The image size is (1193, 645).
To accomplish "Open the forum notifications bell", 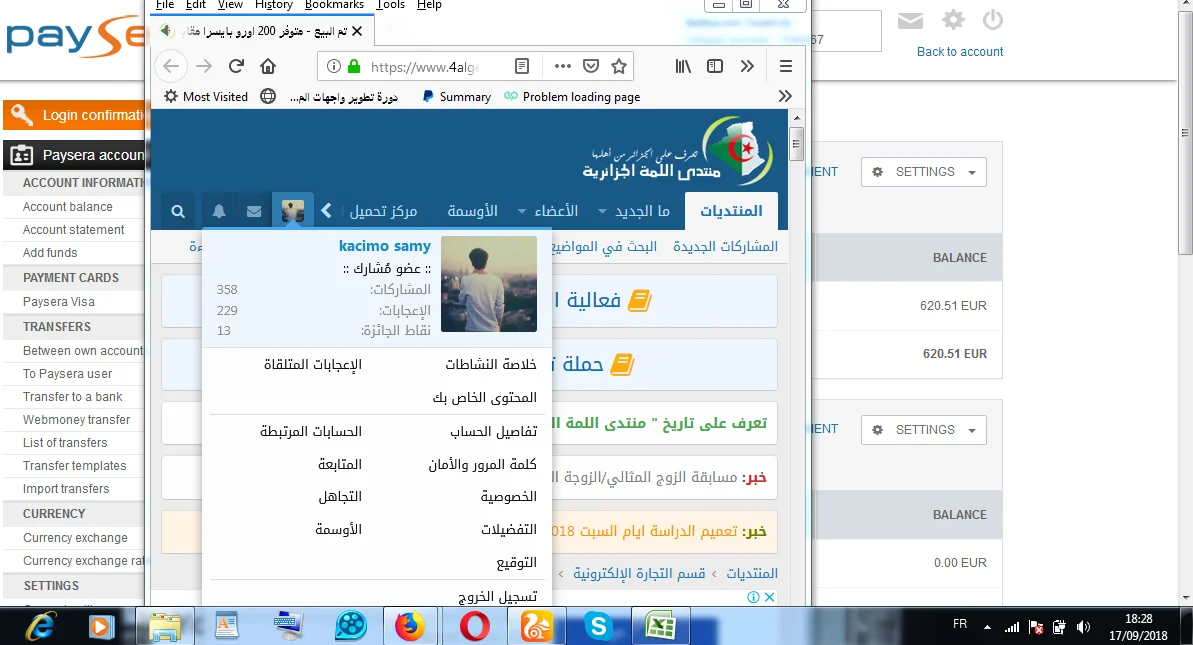I will coord(219,212).
